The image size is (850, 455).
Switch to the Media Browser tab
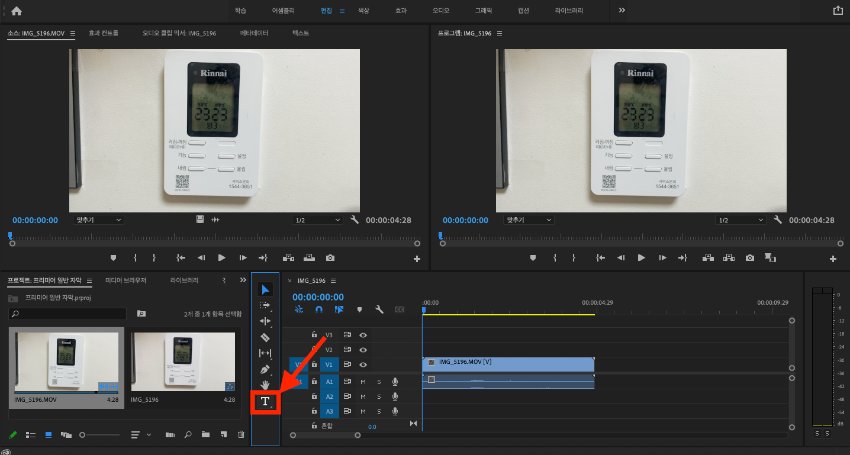point(126,280)
